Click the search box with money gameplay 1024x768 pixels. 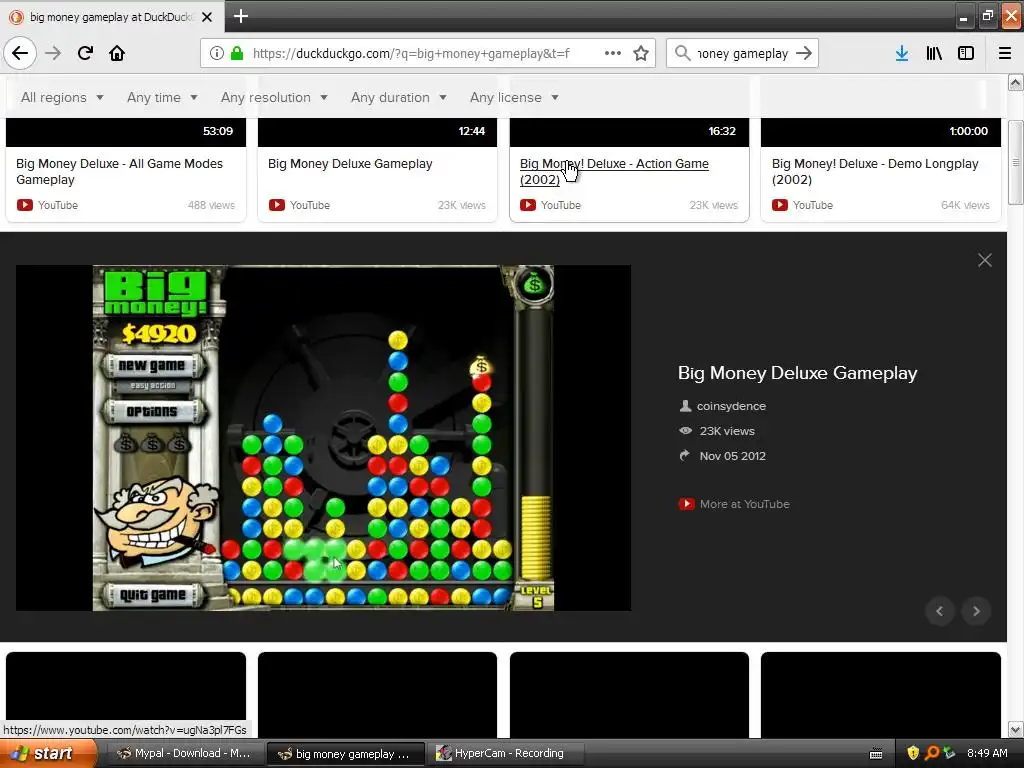pos(743,53)
